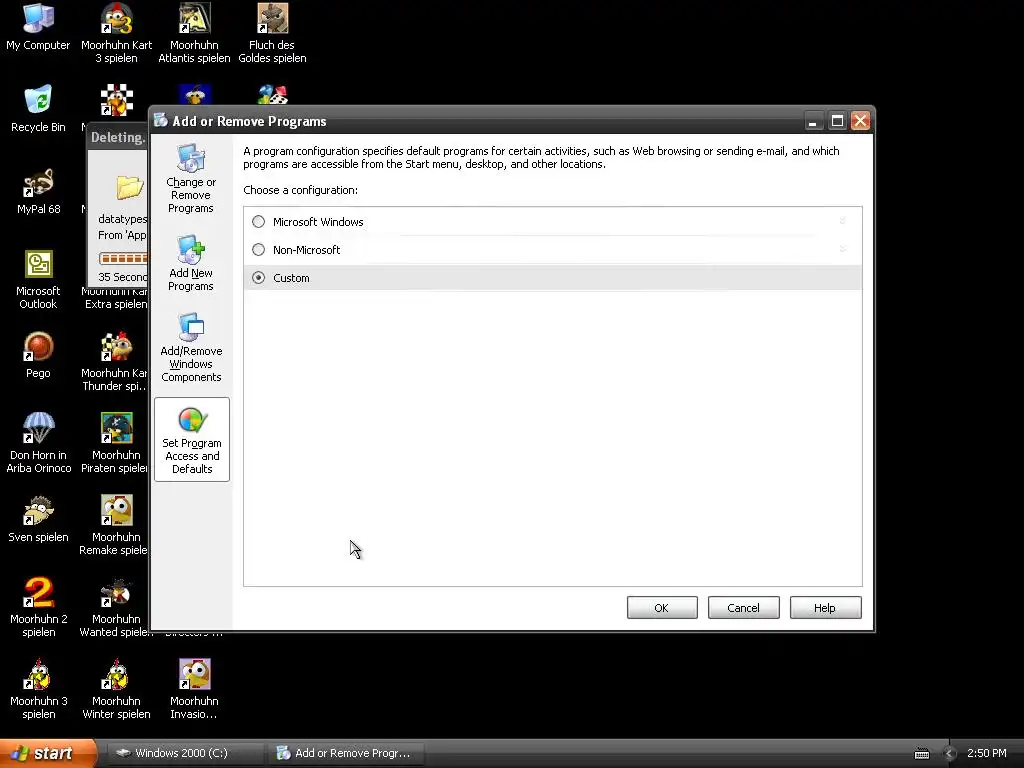Screen dimensions: 1024x768
Task: Click the Add or Remove Programs title bar icon
Action: (x=161, y=121)
